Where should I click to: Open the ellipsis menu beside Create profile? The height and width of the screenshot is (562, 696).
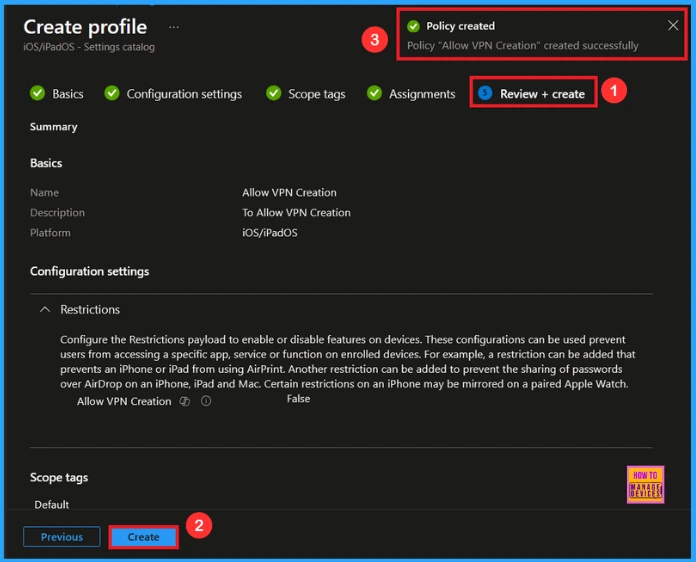tap(174, 27)
